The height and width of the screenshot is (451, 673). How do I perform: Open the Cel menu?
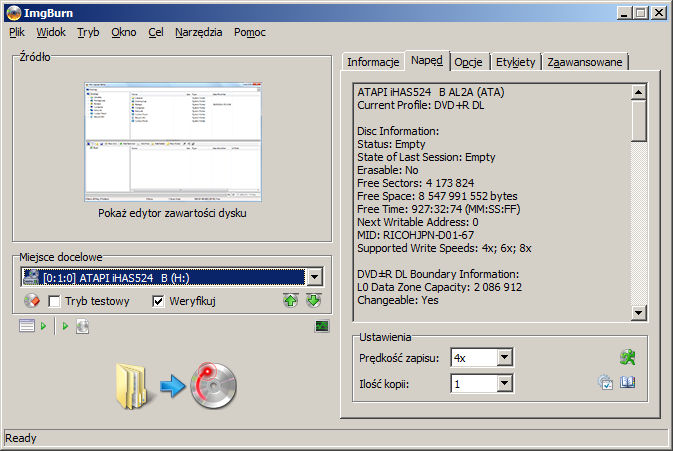click(156, 32)
